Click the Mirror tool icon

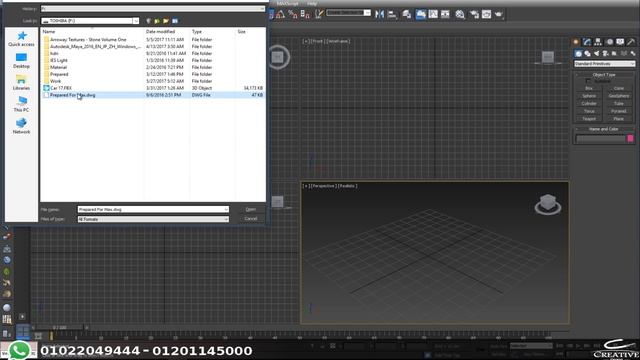tap(380, 15)
